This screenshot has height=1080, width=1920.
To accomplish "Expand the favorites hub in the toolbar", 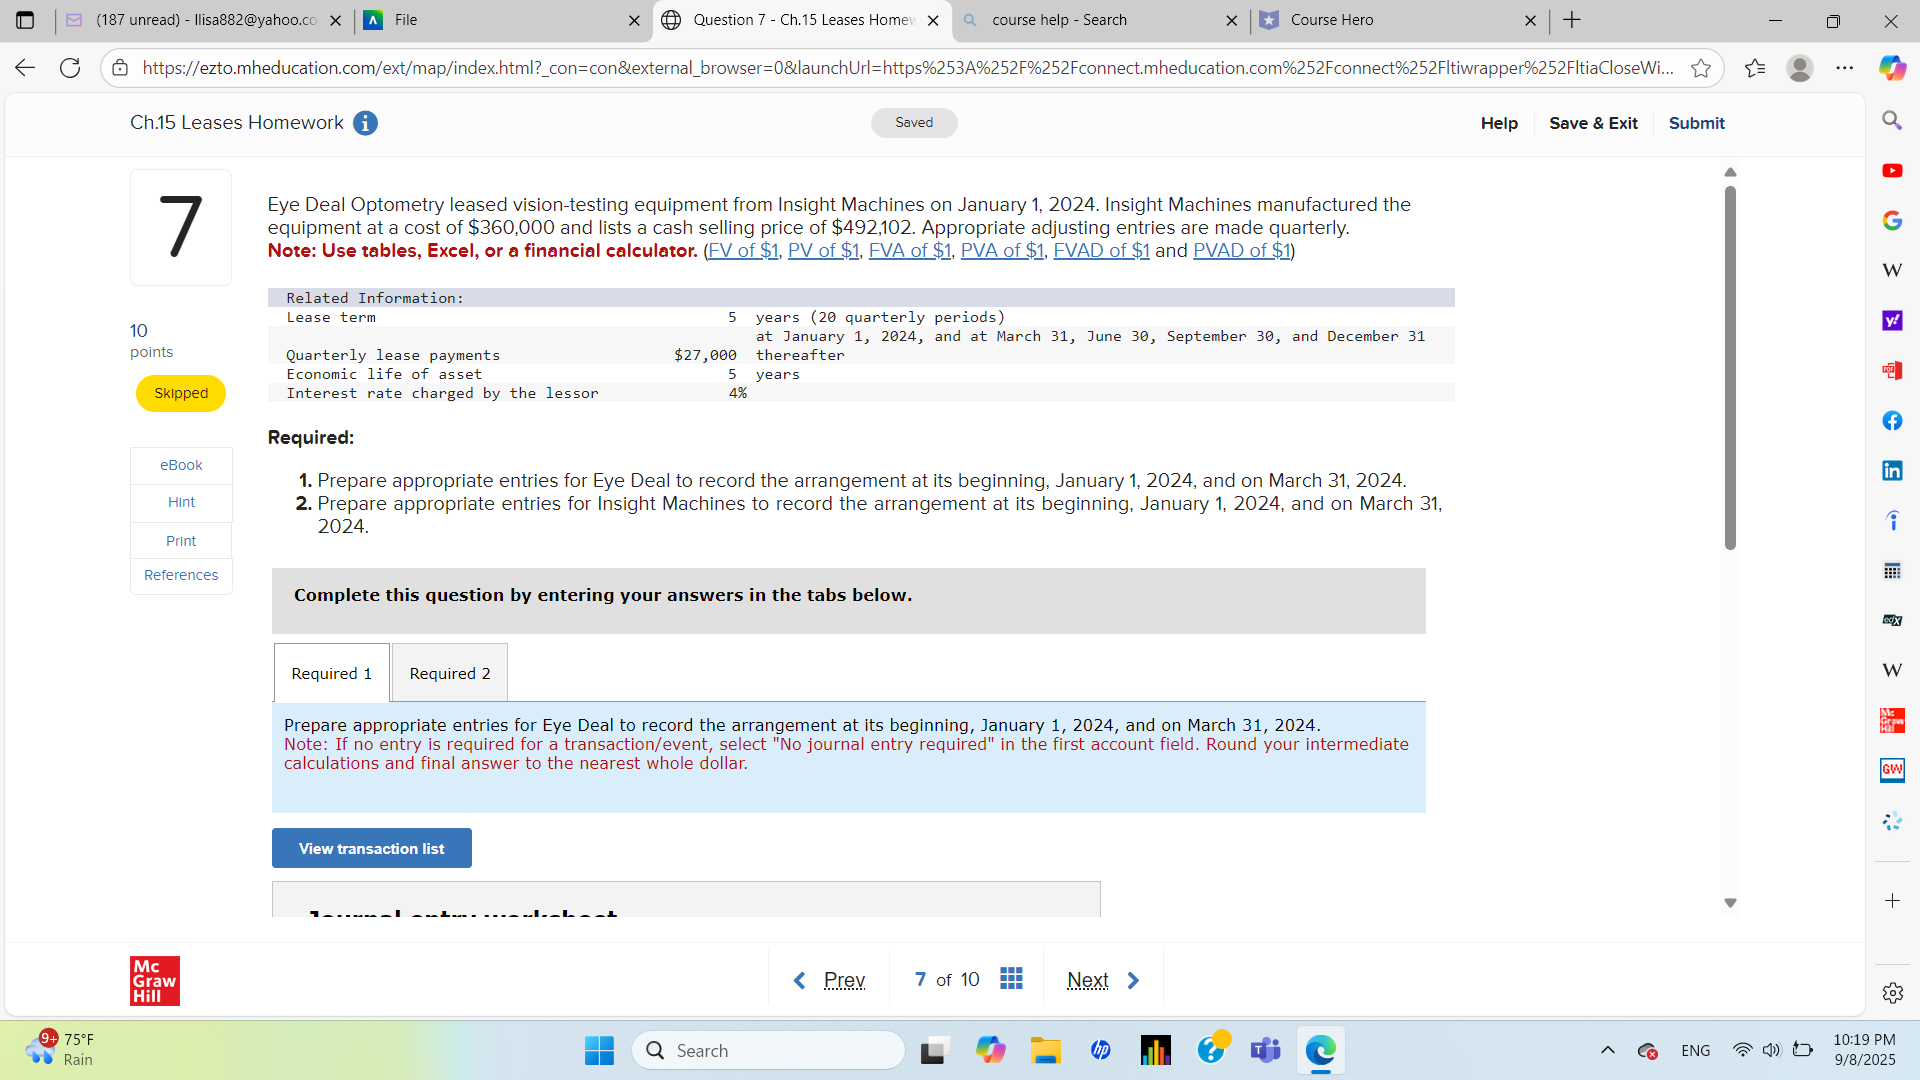I will pyautogui.click(x=1755, y=68).
